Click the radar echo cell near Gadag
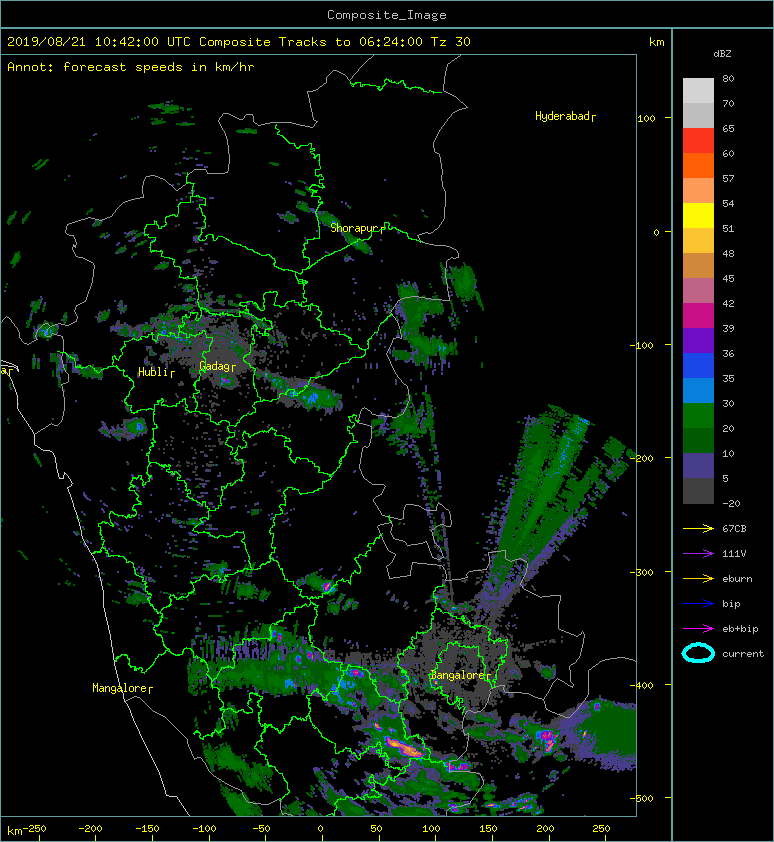 point(226,380)
